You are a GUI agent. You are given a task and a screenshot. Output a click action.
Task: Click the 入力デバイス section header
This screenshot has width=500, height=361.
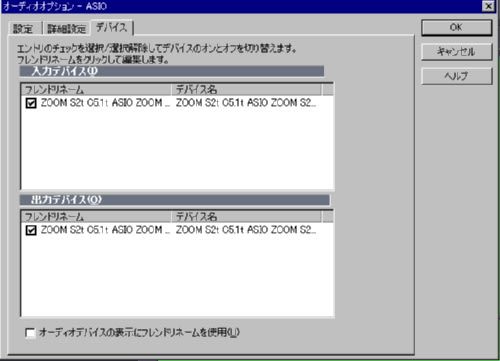tap(172, 71)
